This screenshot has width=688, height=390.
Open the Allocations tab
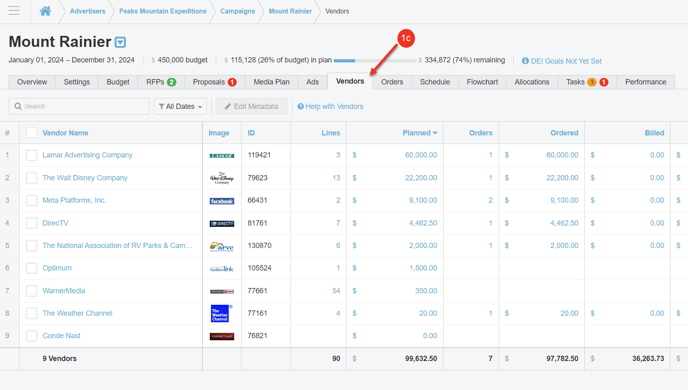(532, 82)
